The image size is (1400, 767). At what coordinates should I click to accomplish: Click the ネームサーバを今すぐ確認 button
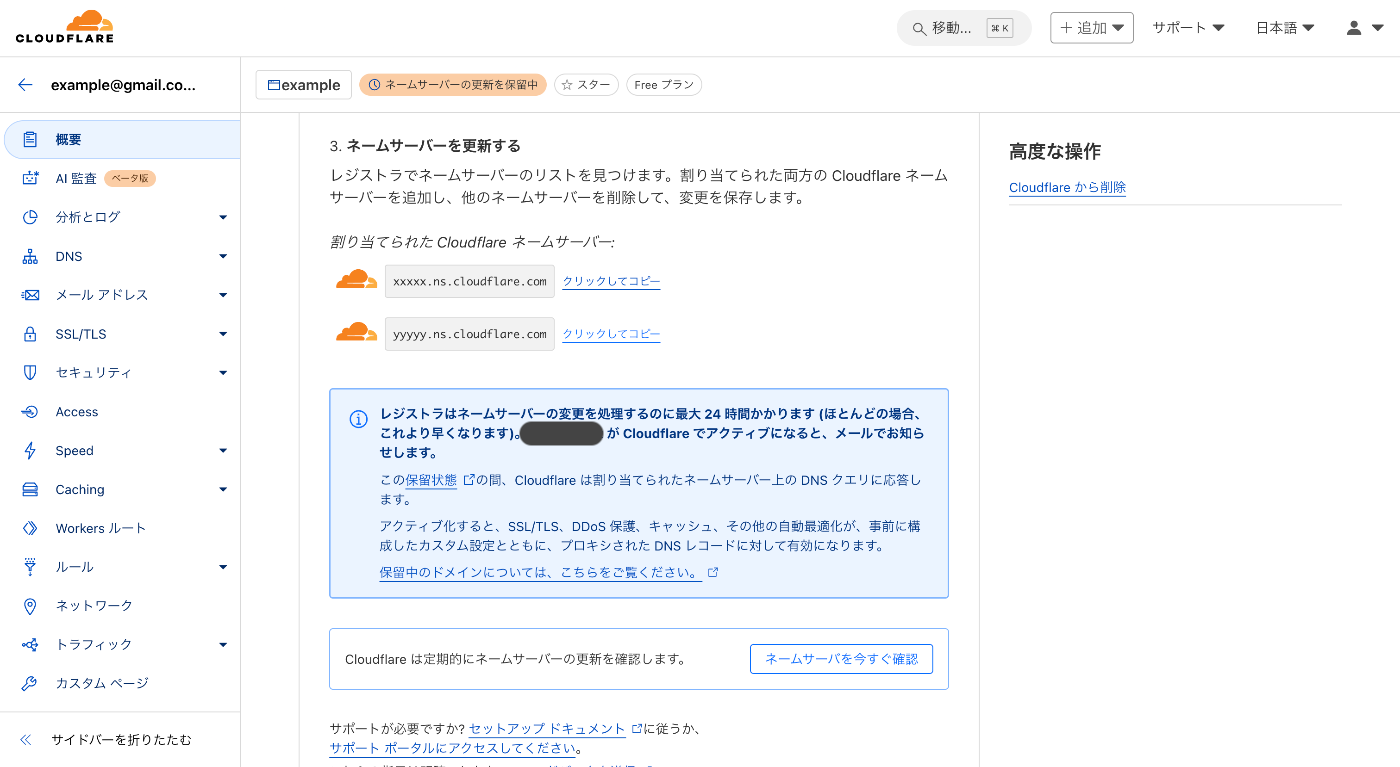[x=841, y=658]
